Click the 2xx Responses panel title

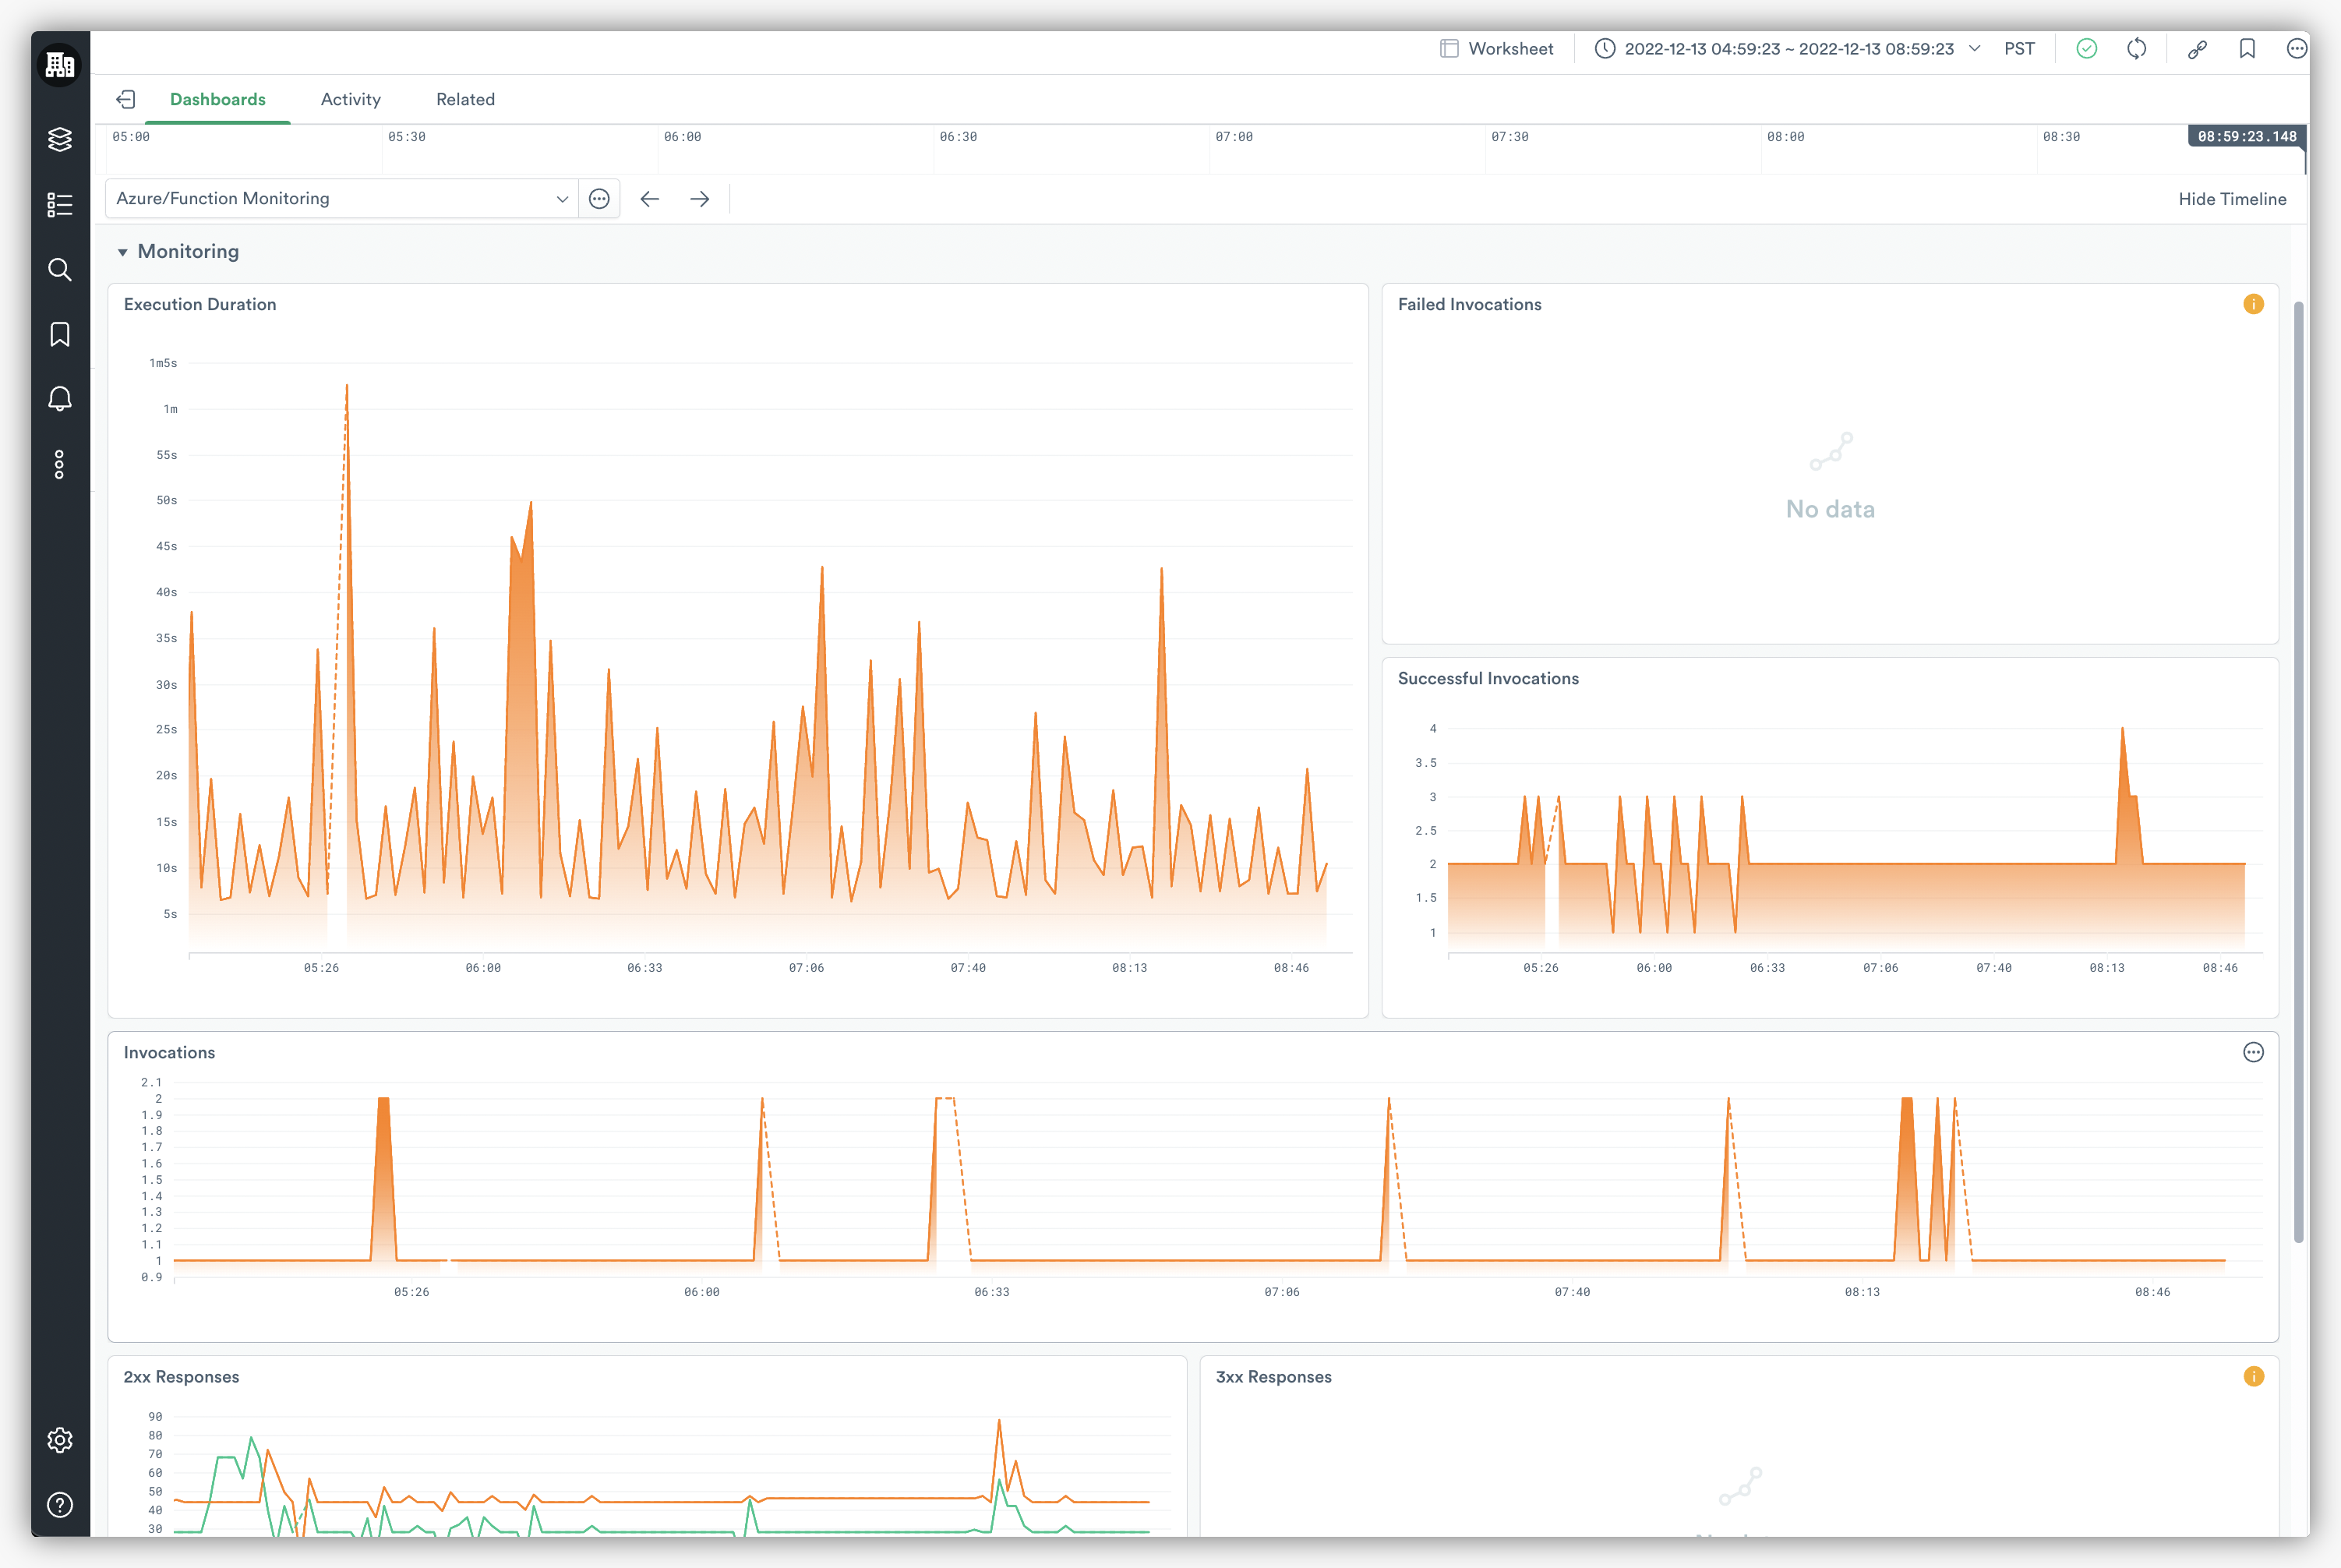pyautogui.click(x=181, y=1377)
